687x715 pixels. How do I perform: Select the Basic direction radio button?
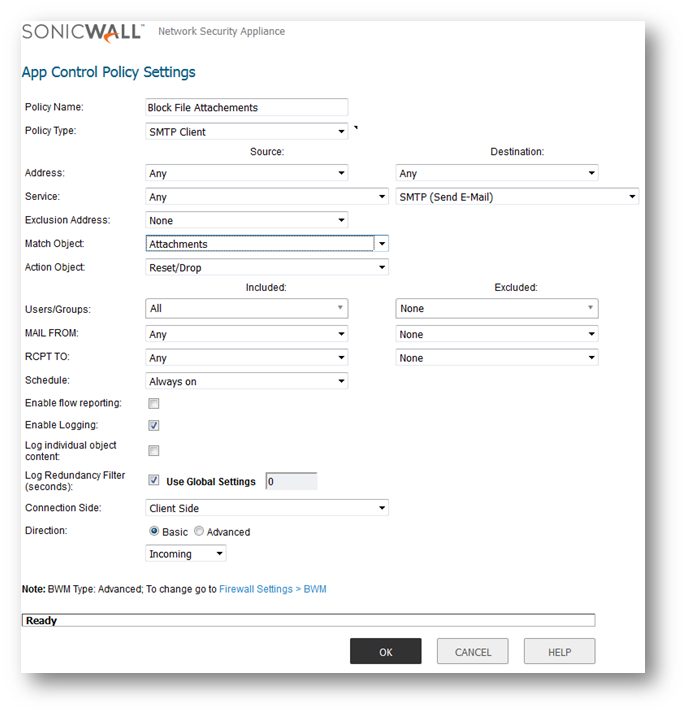(154, 531)
